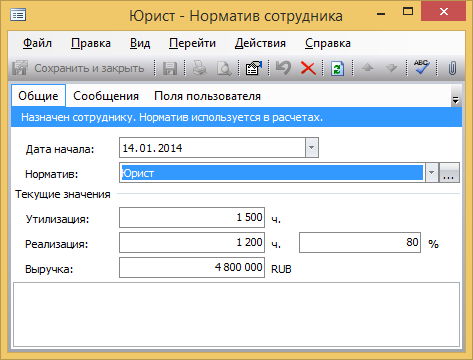Click the Утилизация hours field
The width and height of the screenshot is (473, 360).
pyautogui.click(x=192, y=217)
